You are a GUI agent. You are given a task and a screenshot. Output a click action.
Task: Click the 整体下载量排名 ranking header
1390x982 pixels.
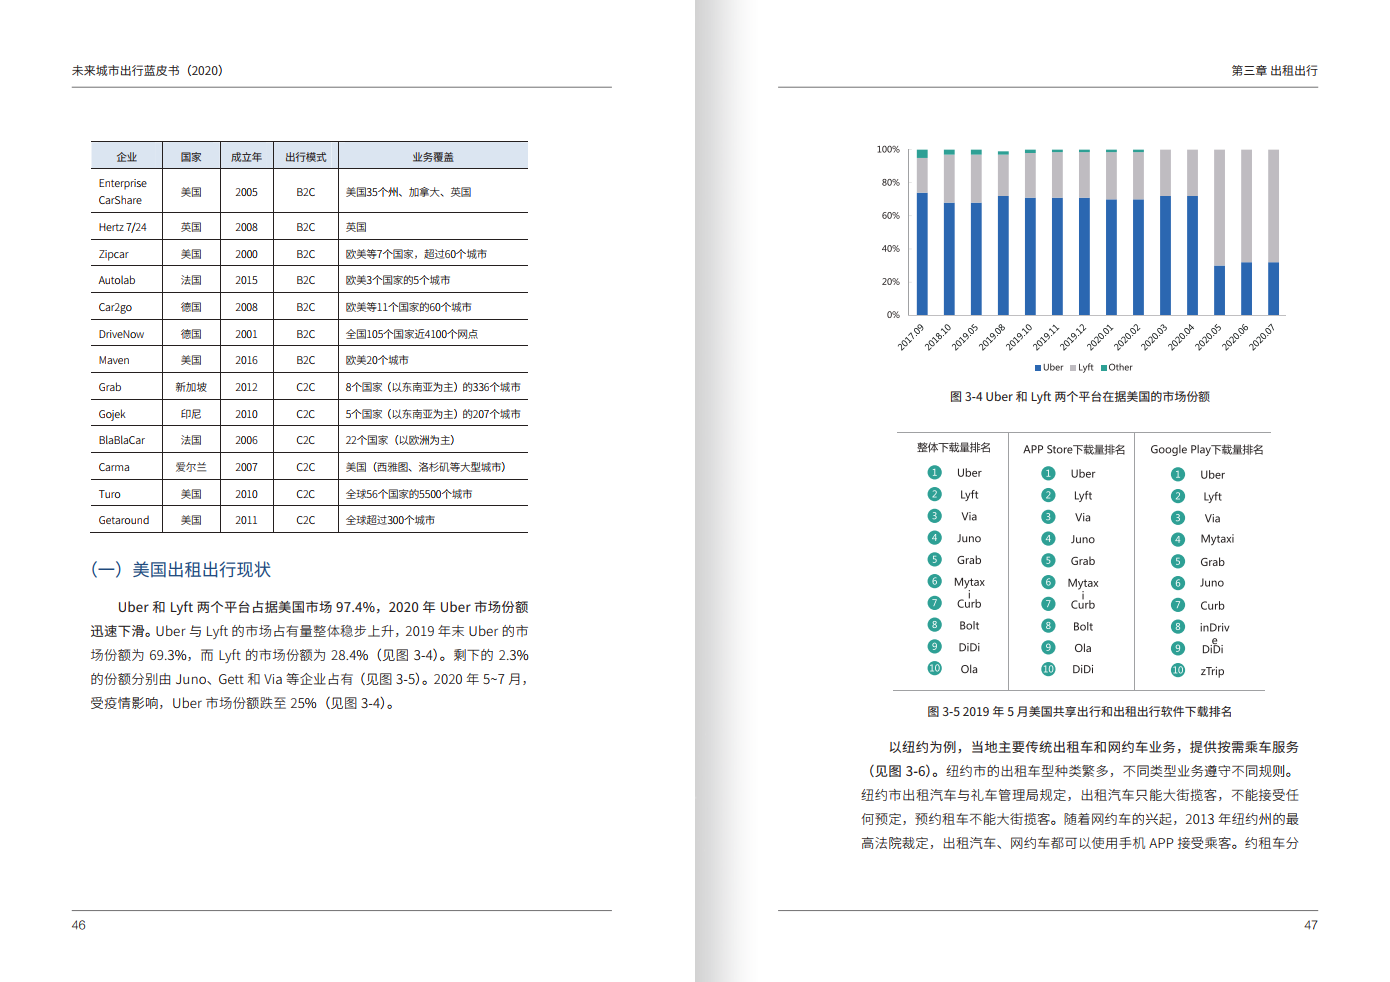[x=954, y=448]
